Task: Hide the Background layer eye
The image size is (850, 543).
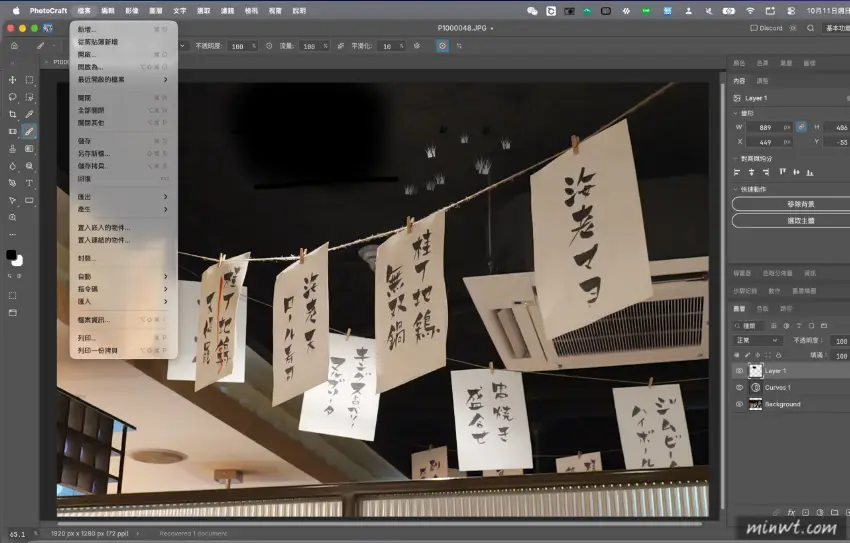Action: point(739,404)
